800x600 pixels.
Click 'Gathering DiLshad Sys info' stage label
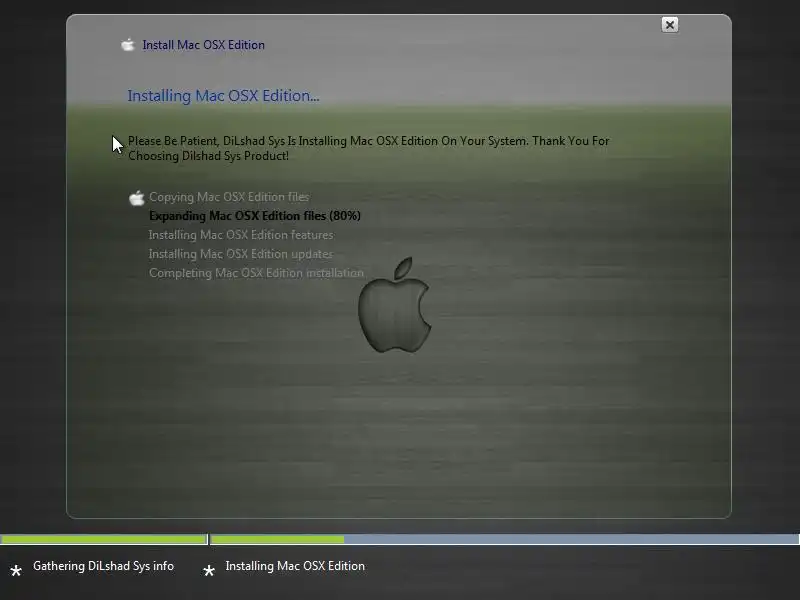104,566
